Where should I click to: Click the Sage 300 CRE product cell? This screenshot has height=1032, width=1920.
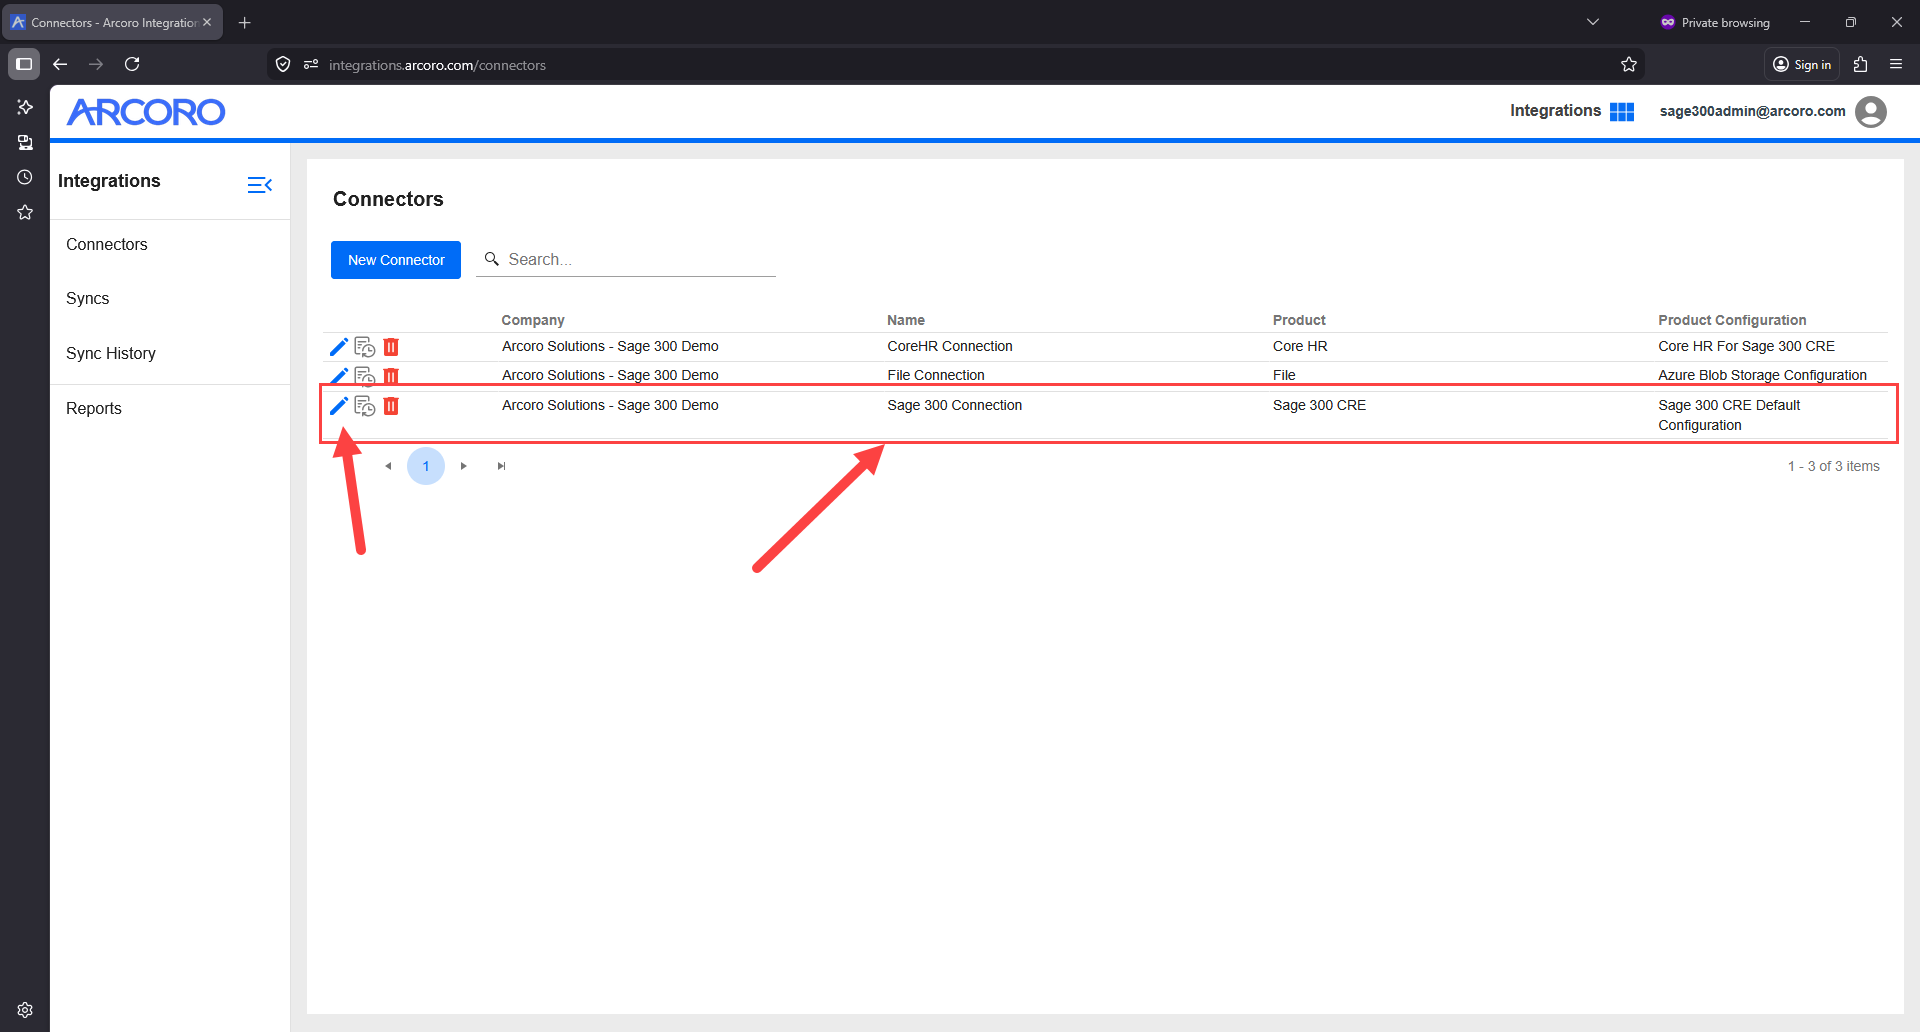pos(1319,405)
